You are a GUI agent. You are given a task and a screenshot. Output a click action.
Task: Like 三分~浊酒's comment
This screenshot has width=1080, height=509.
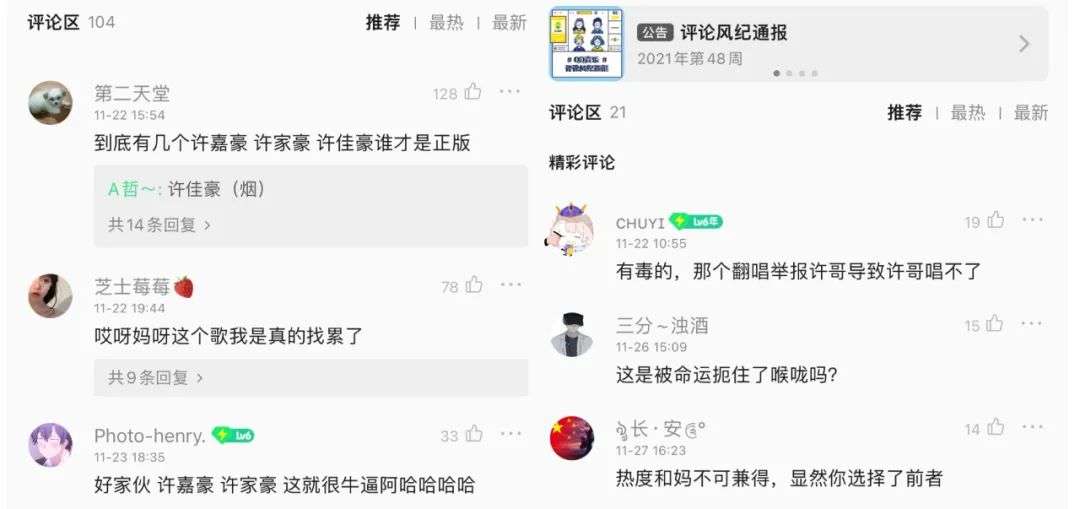[995, 324]
